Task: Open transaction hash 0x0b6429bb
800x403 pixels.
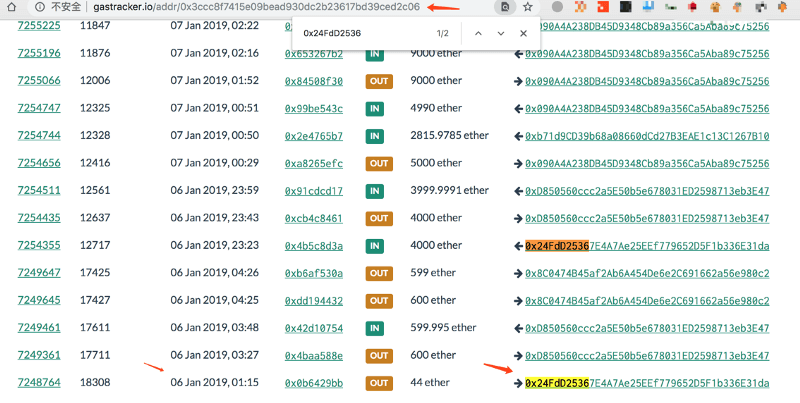Action: point(314,384)
